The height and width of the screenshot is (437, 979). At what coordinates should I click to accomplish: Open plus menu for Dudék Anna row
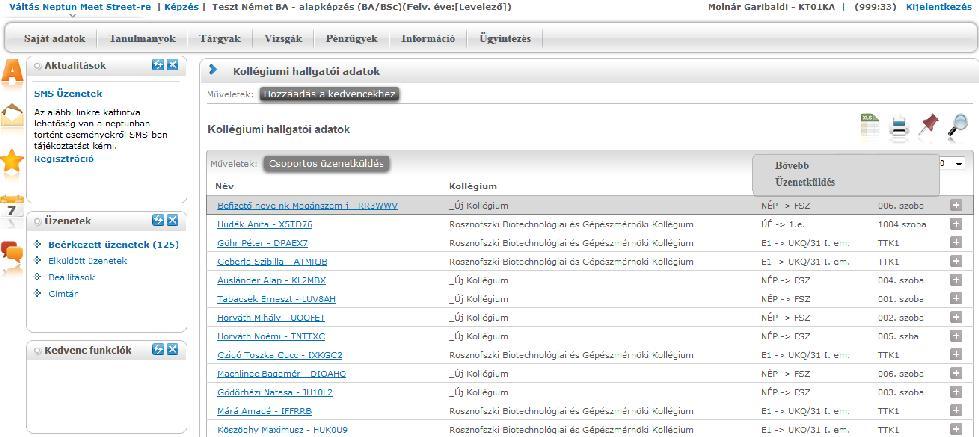(x=955, y=224)
